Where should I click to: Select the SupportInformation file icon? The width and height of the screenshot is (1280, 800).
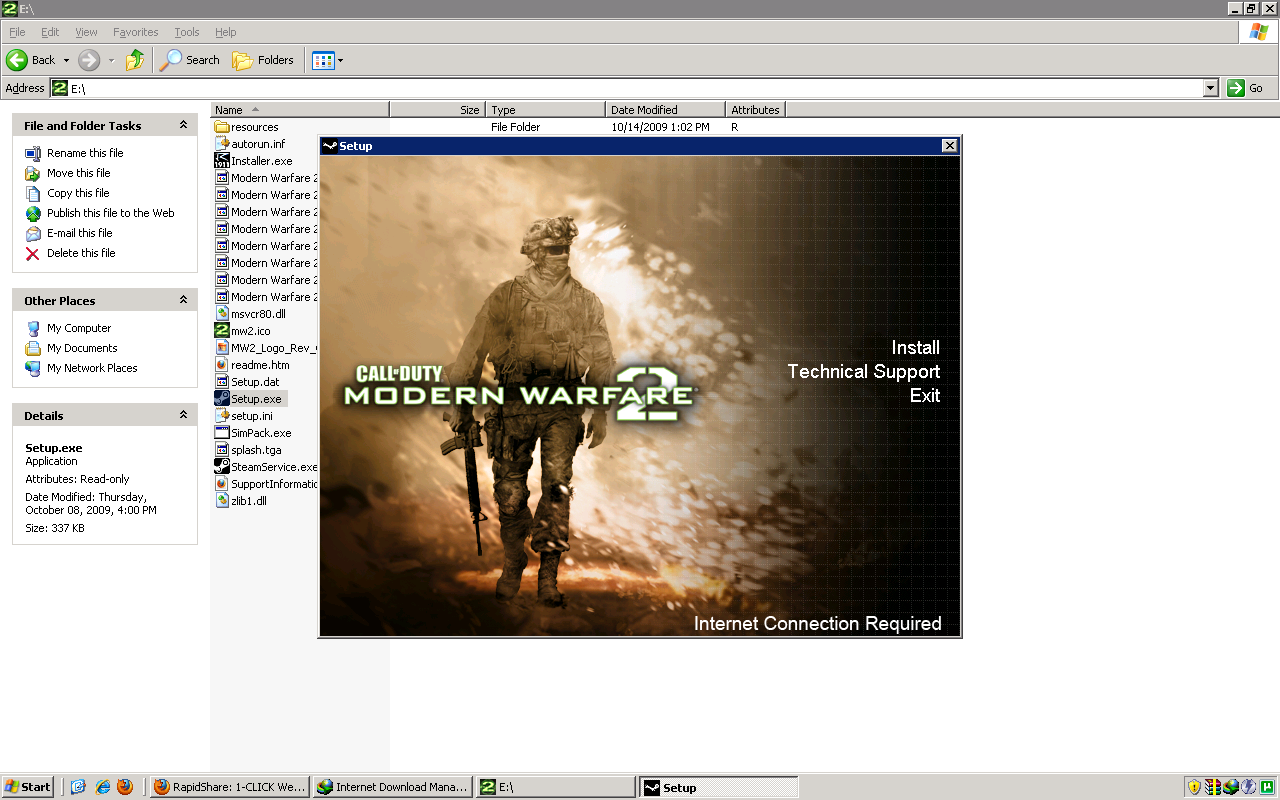pos(222,484)
